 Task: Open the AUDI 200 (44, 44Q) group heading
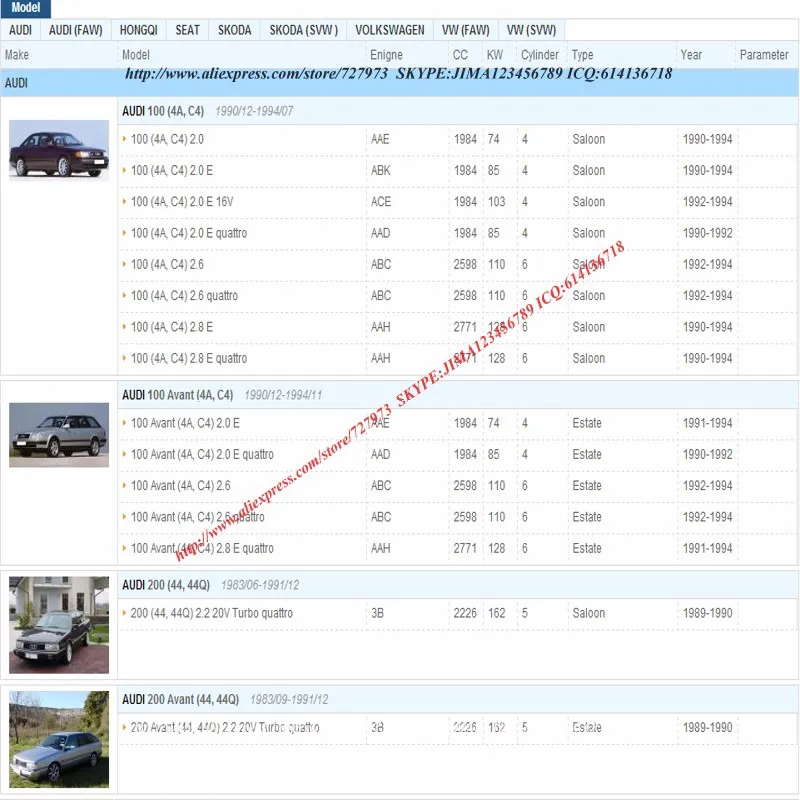point(166,585)
